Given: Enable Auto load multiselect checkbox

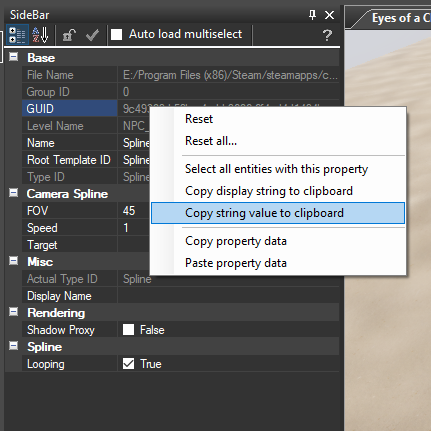Looking at the screenshot, I should 116,34.
